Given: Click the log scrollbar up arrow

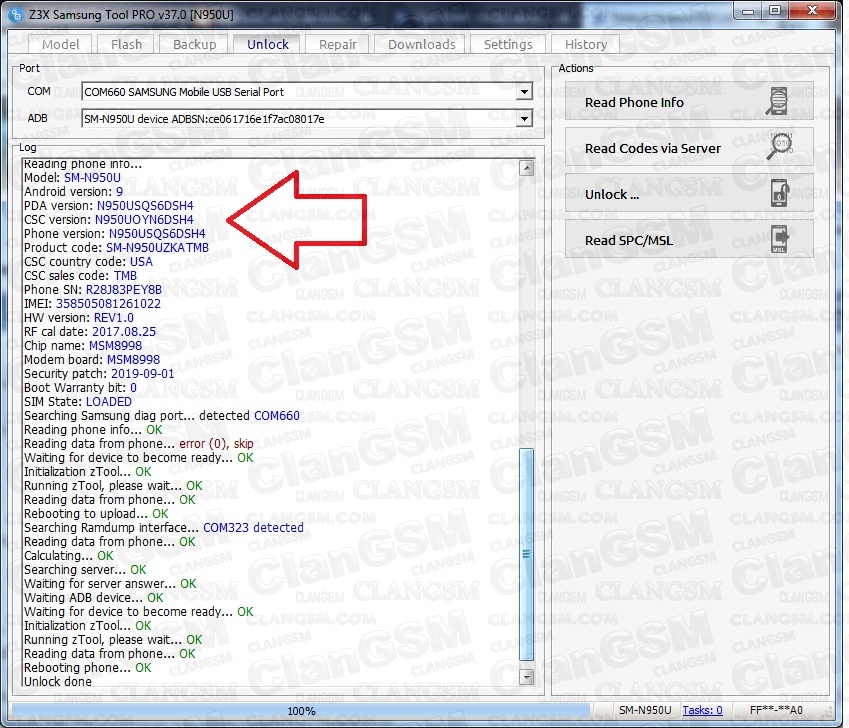Looking at the screenshot, I should (526, 168).
